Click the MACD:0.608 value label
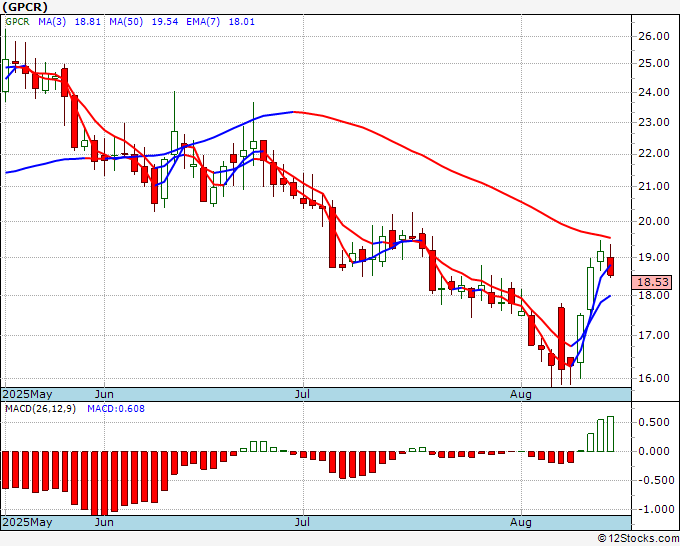The width and height of the screenshot is (680, 546). click(x=116, y=409)
